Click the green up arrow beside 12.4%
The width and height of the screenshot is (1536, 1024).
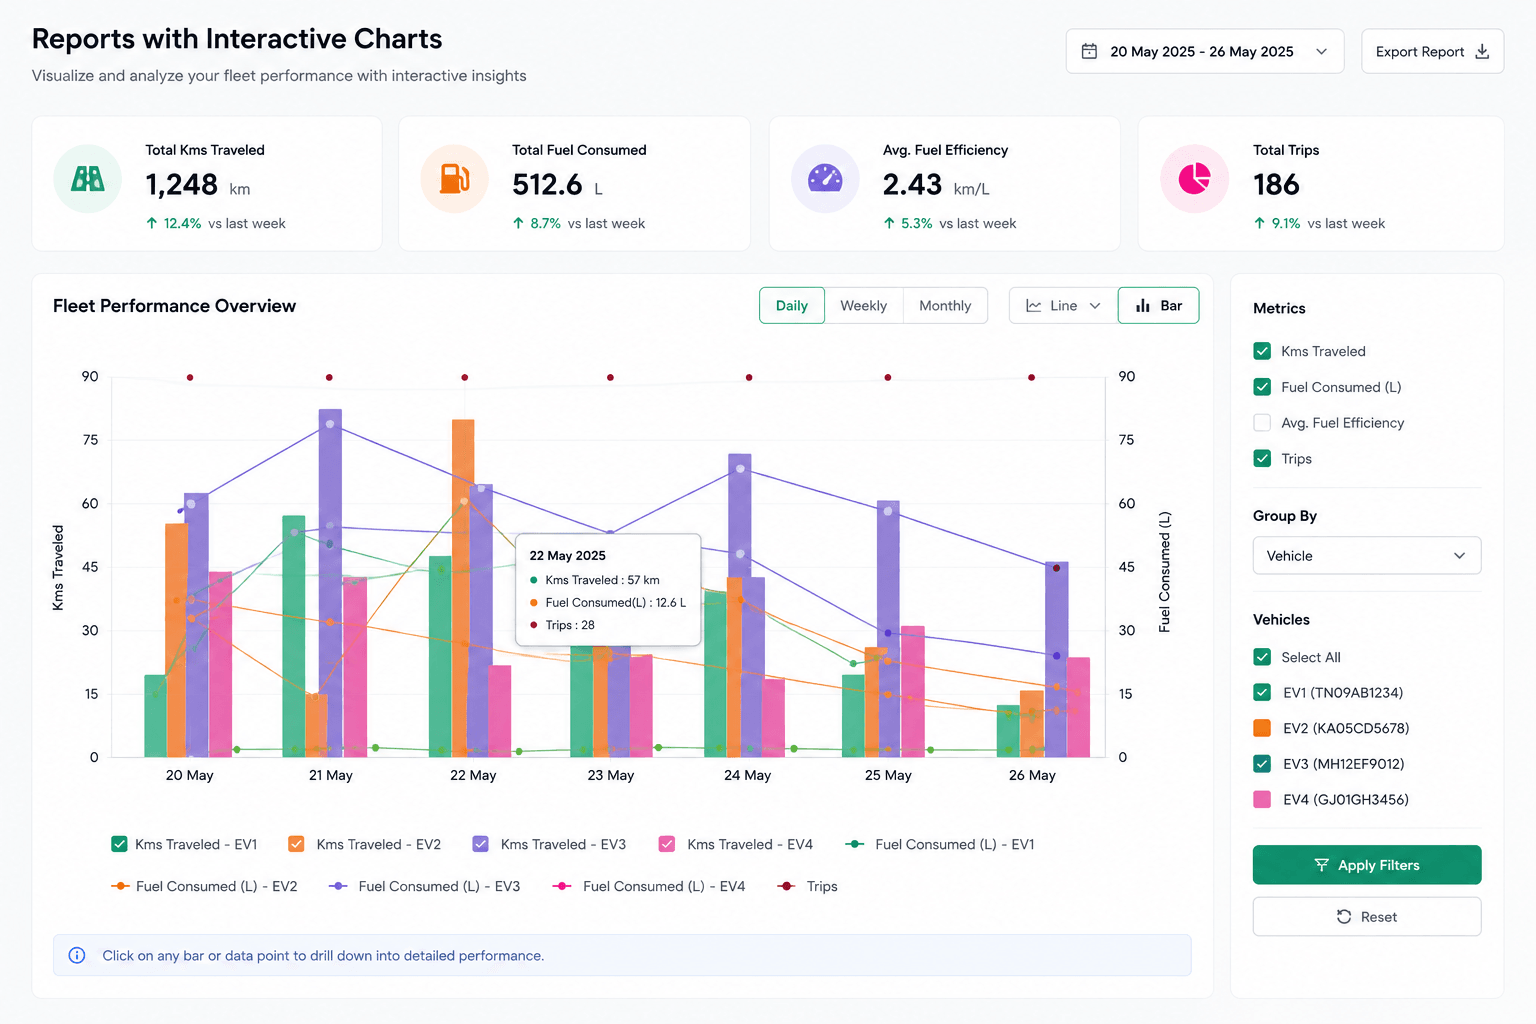152,223
